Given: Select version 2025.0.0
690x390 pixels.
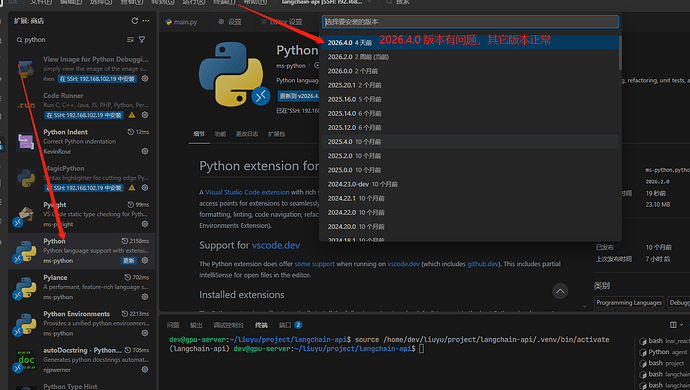Looking at the screenshot, I should (470, 170).
